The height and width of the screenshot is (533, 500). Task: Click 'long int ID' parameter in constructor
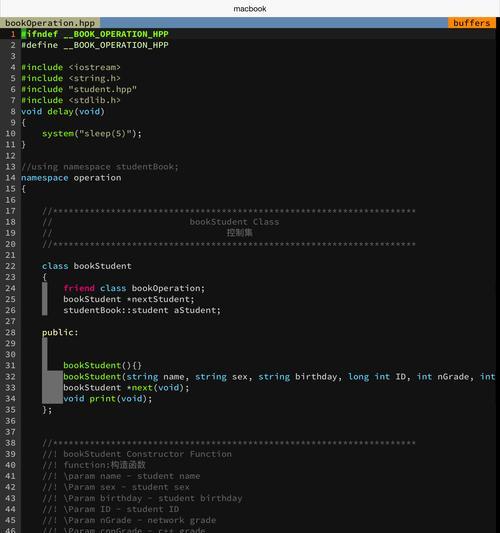(377, 377)
